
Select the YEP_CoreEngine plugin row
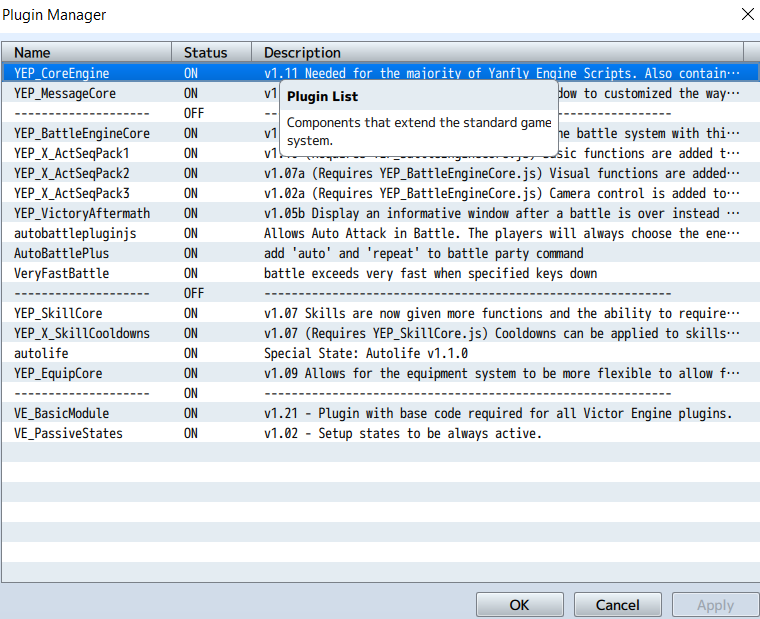point(380,73)
